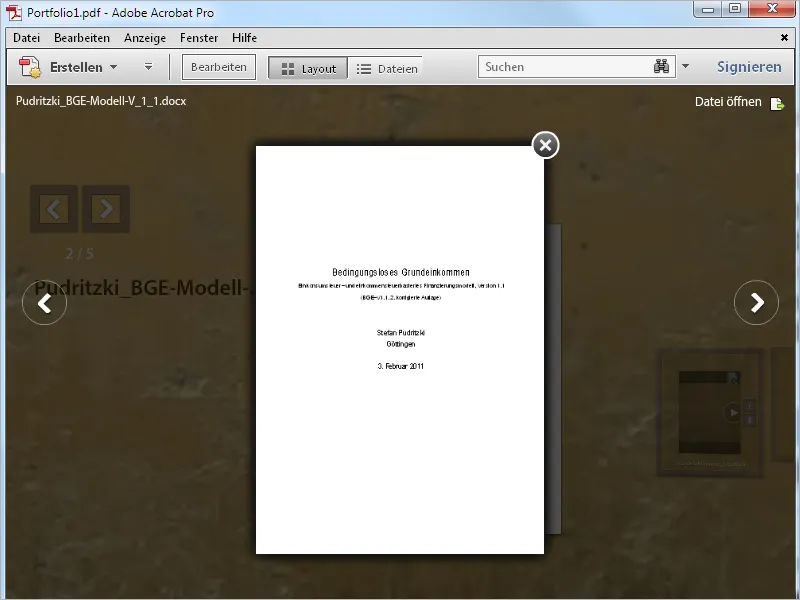Close the document preview with X button
This screenshot has height=600, width=800.
(545, 145)
